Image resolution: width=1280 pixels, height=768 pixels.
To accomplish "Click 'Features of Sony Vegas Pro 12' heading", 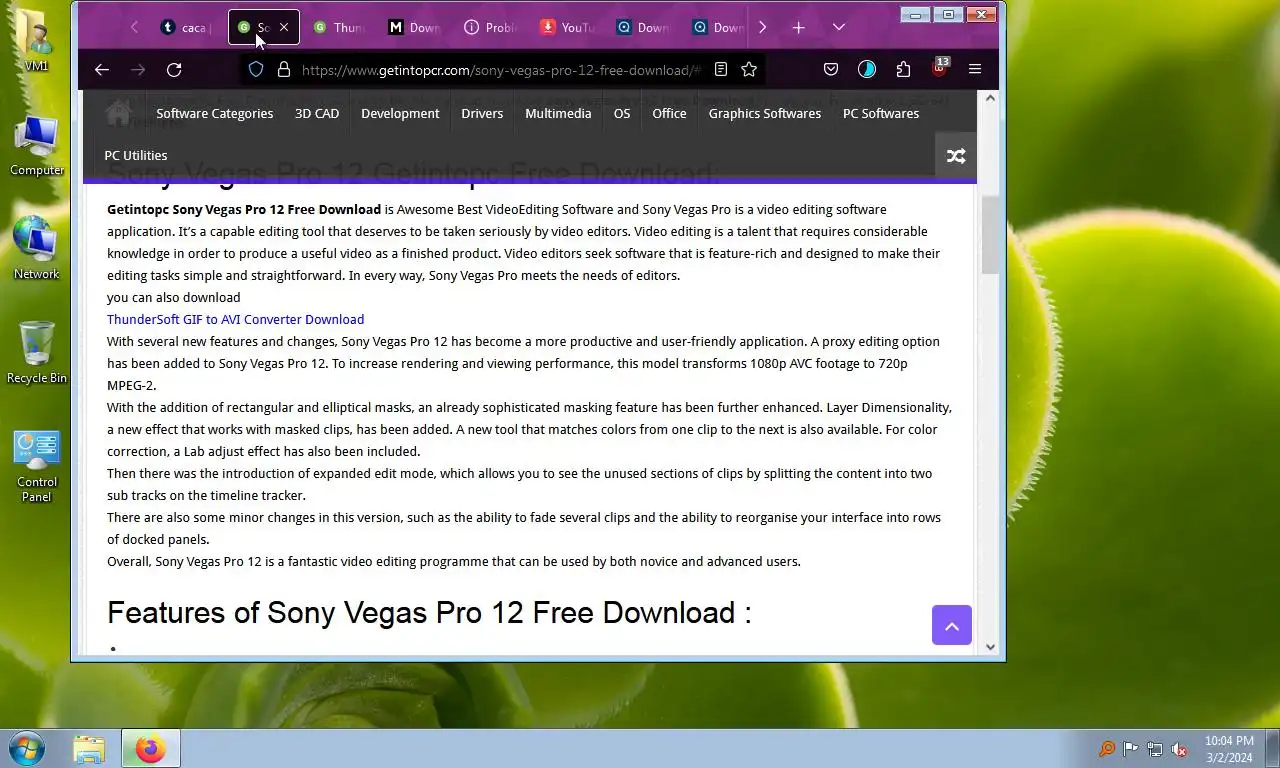I will pyautogui.click(x=429, y=612).
